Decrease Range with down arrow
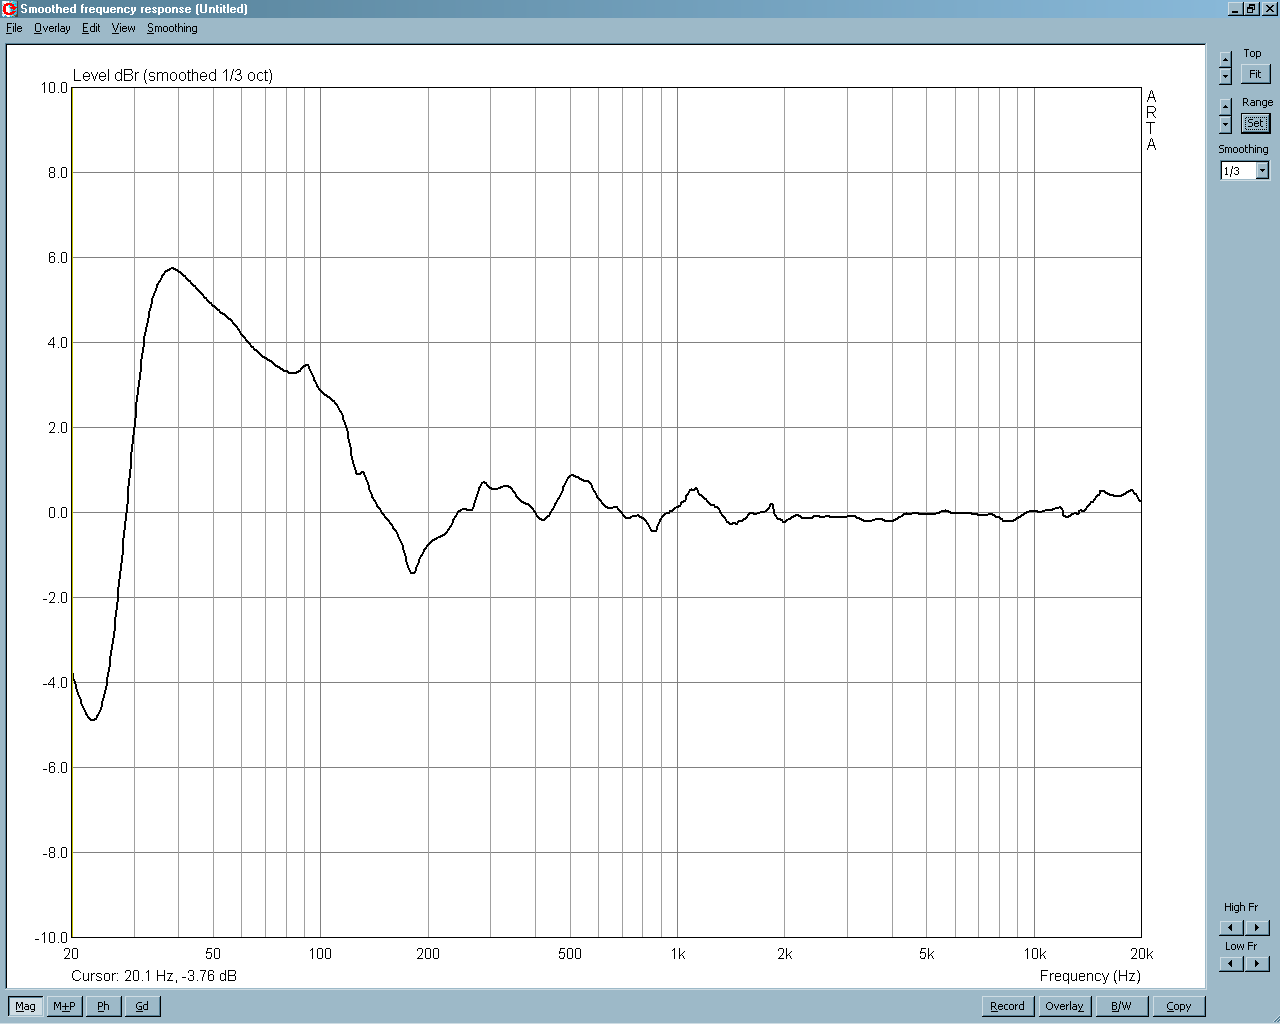This screenshot has height=1024, width=1280. pos(1226,125)
